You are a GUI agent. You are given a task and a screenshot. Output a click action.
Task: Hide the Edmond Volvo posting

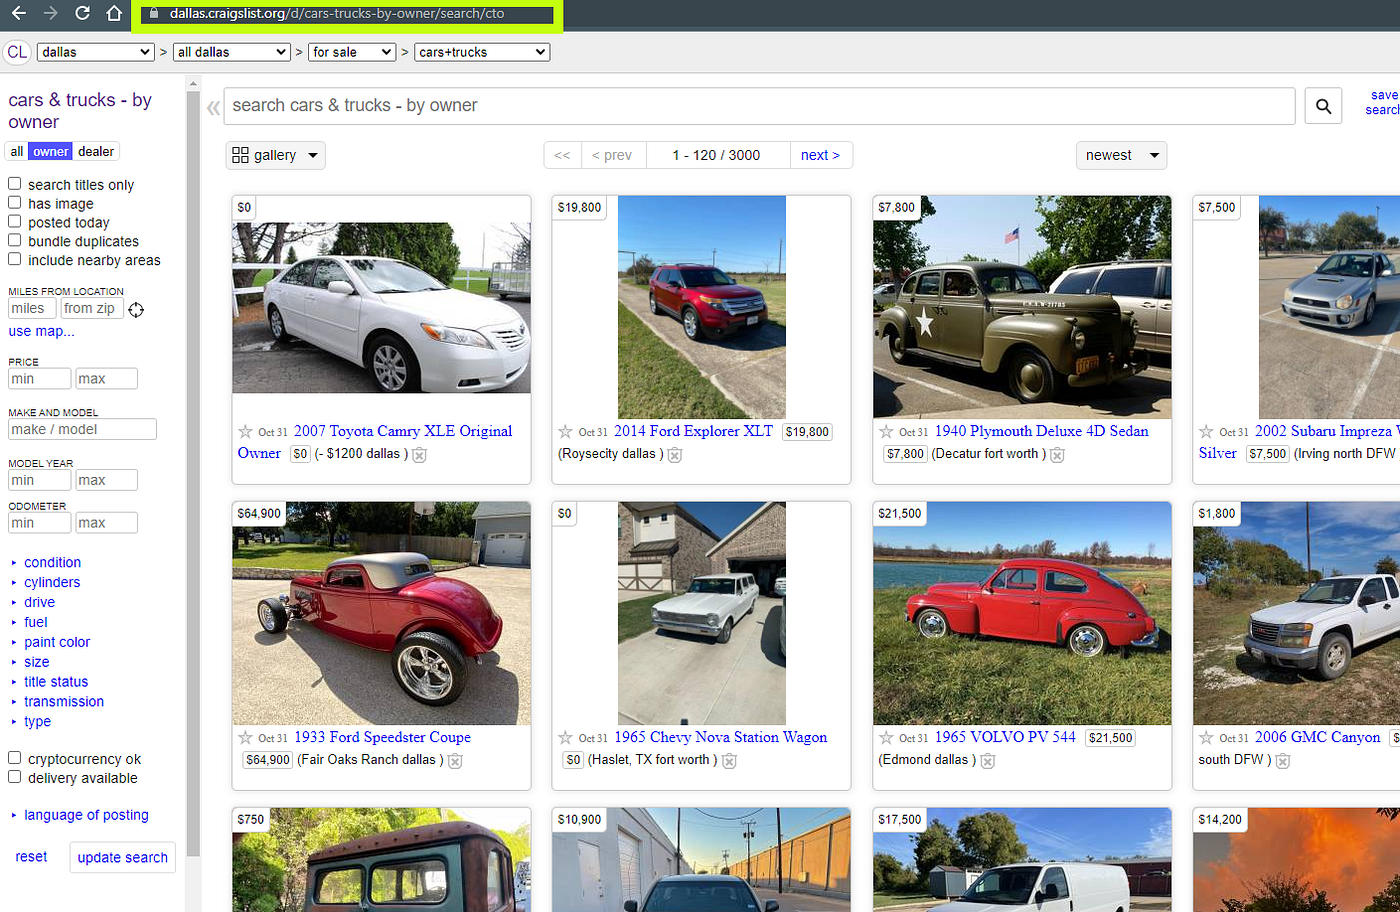[988, 761]
